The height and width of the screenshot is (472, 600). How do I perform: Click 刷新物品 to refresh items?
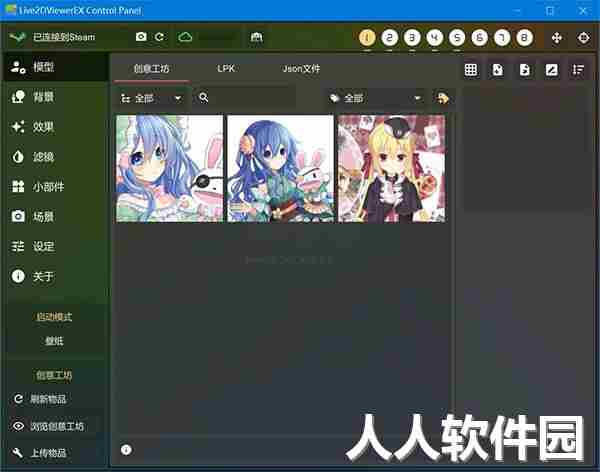(55, 399)
